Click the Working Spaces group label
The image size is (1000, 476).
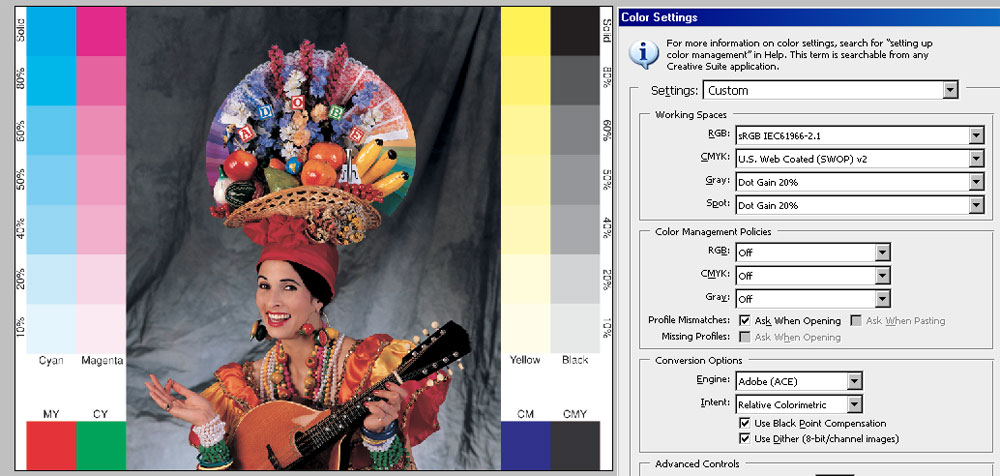[691, 115]
